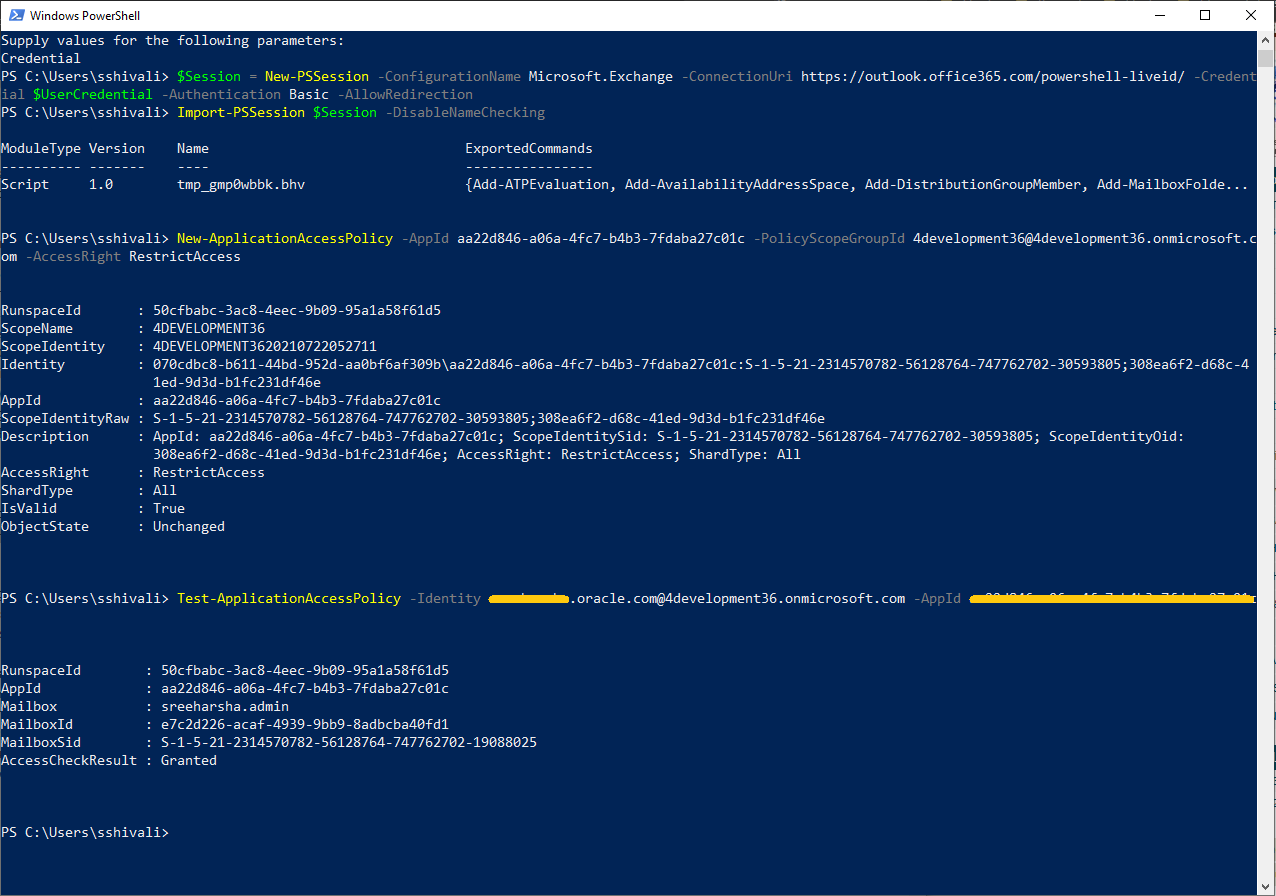Click the New-ApplicationAccessPolicy command
Screen dimensions: 1276x896
(285, 239)
